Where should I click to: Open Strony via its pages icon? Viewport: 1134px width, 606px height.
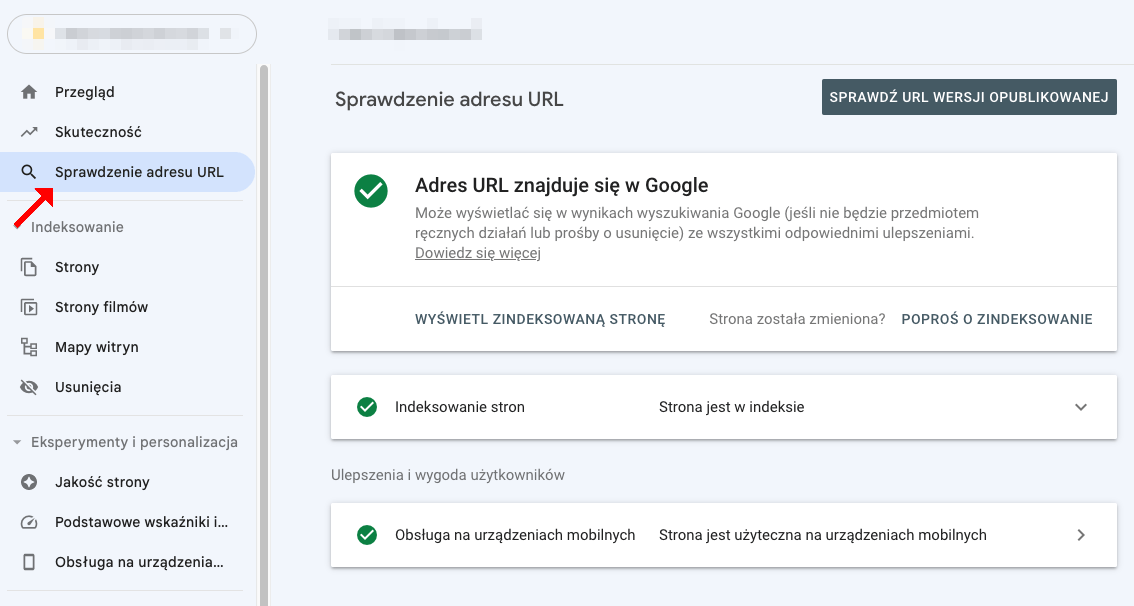click(29, 266)
